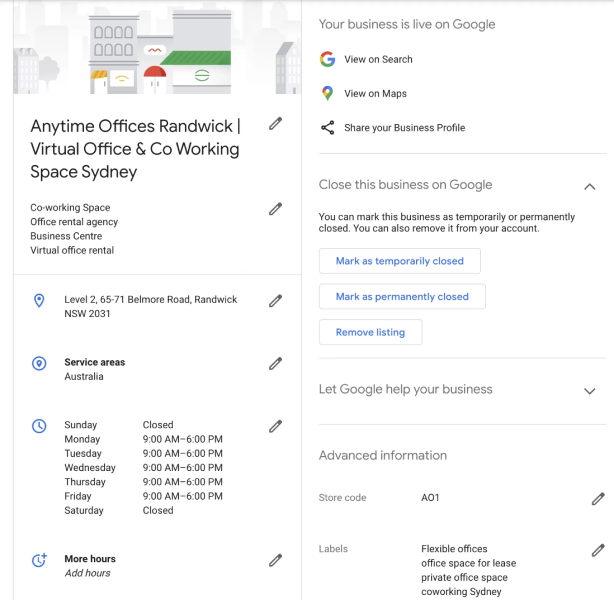Click the More hours clock-plus icon
This screenshot has height=600, width=614.
pyautogui.click(x=39, y=560)
